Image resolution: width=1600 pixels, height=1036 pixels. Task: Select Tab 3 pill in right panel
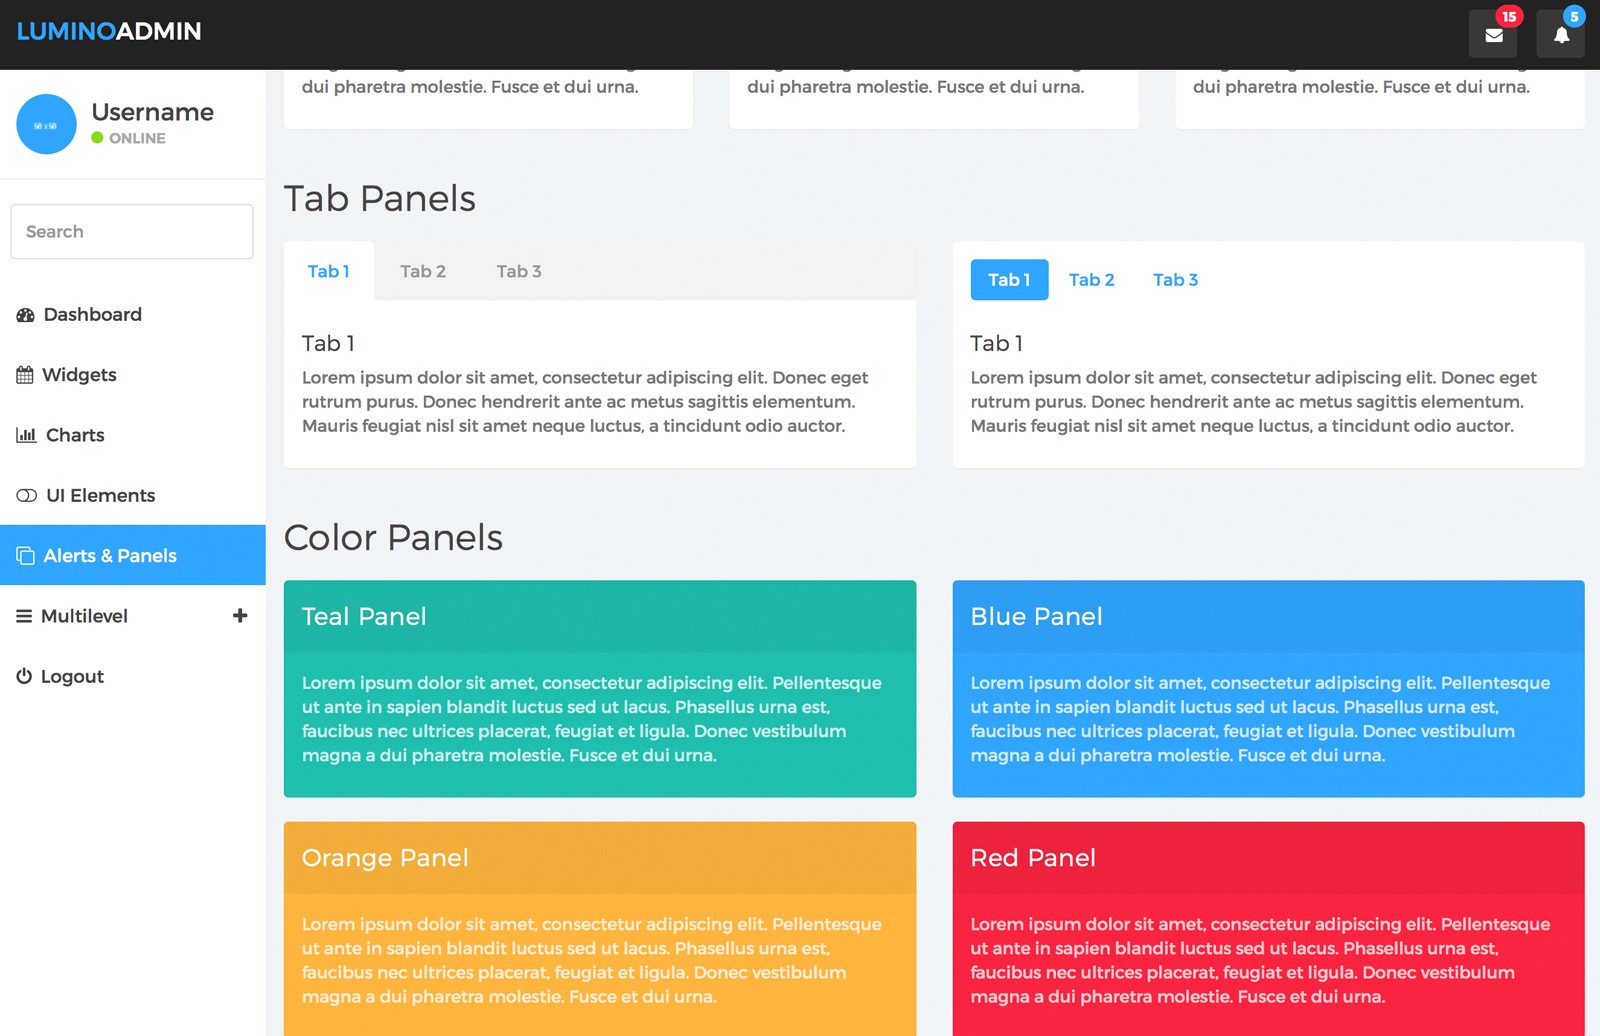(1175, 280)
